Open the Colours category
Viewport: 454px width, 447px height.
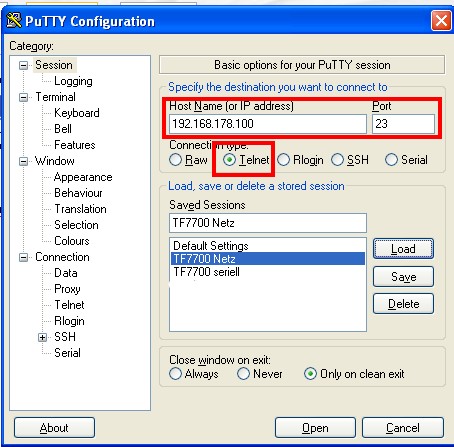pos(72,241)
